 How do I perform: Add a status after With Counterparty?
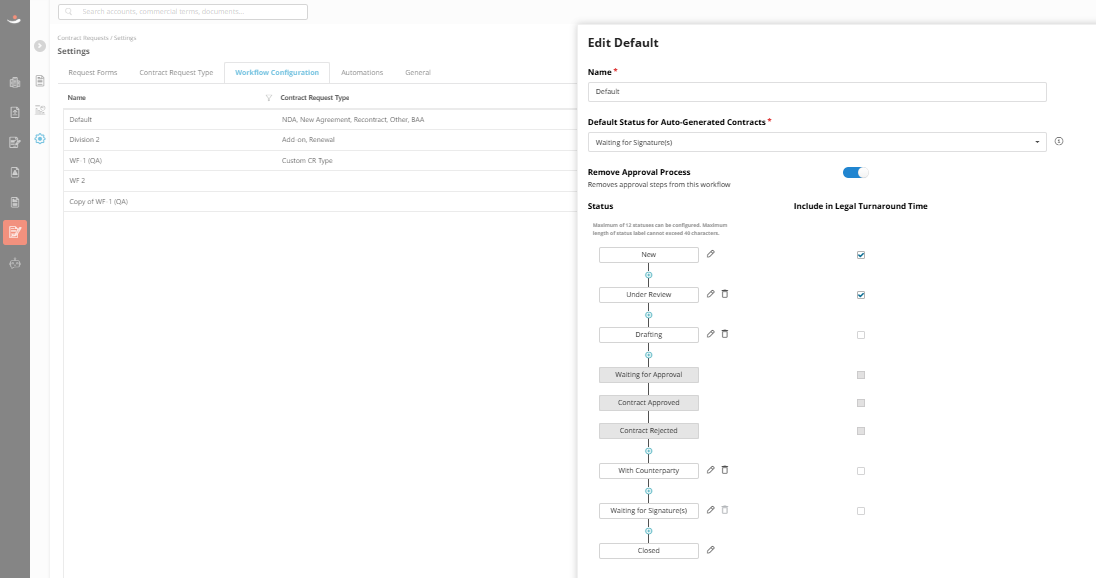[649, 491]
